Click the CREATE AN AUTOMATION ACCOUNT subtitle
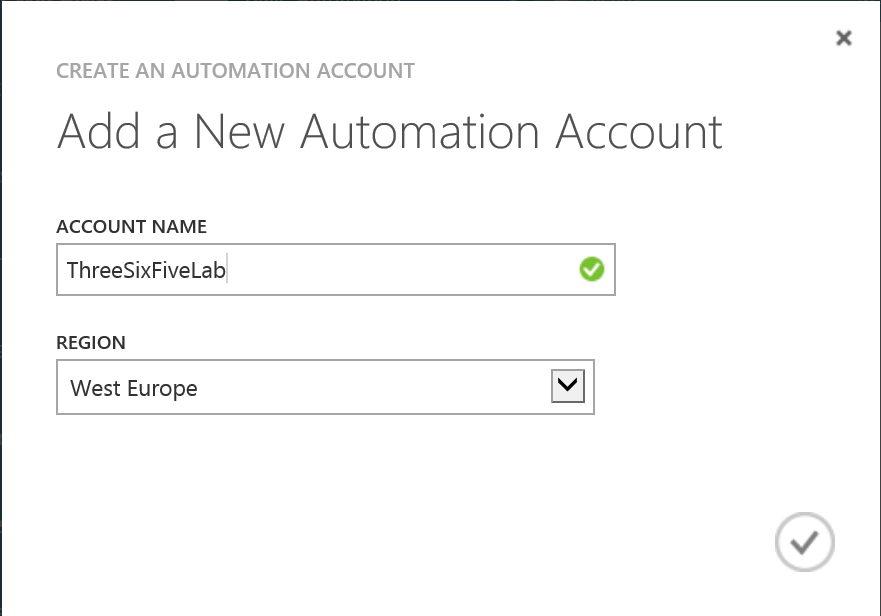The image size is (881, 616). [x=235, y=71]
